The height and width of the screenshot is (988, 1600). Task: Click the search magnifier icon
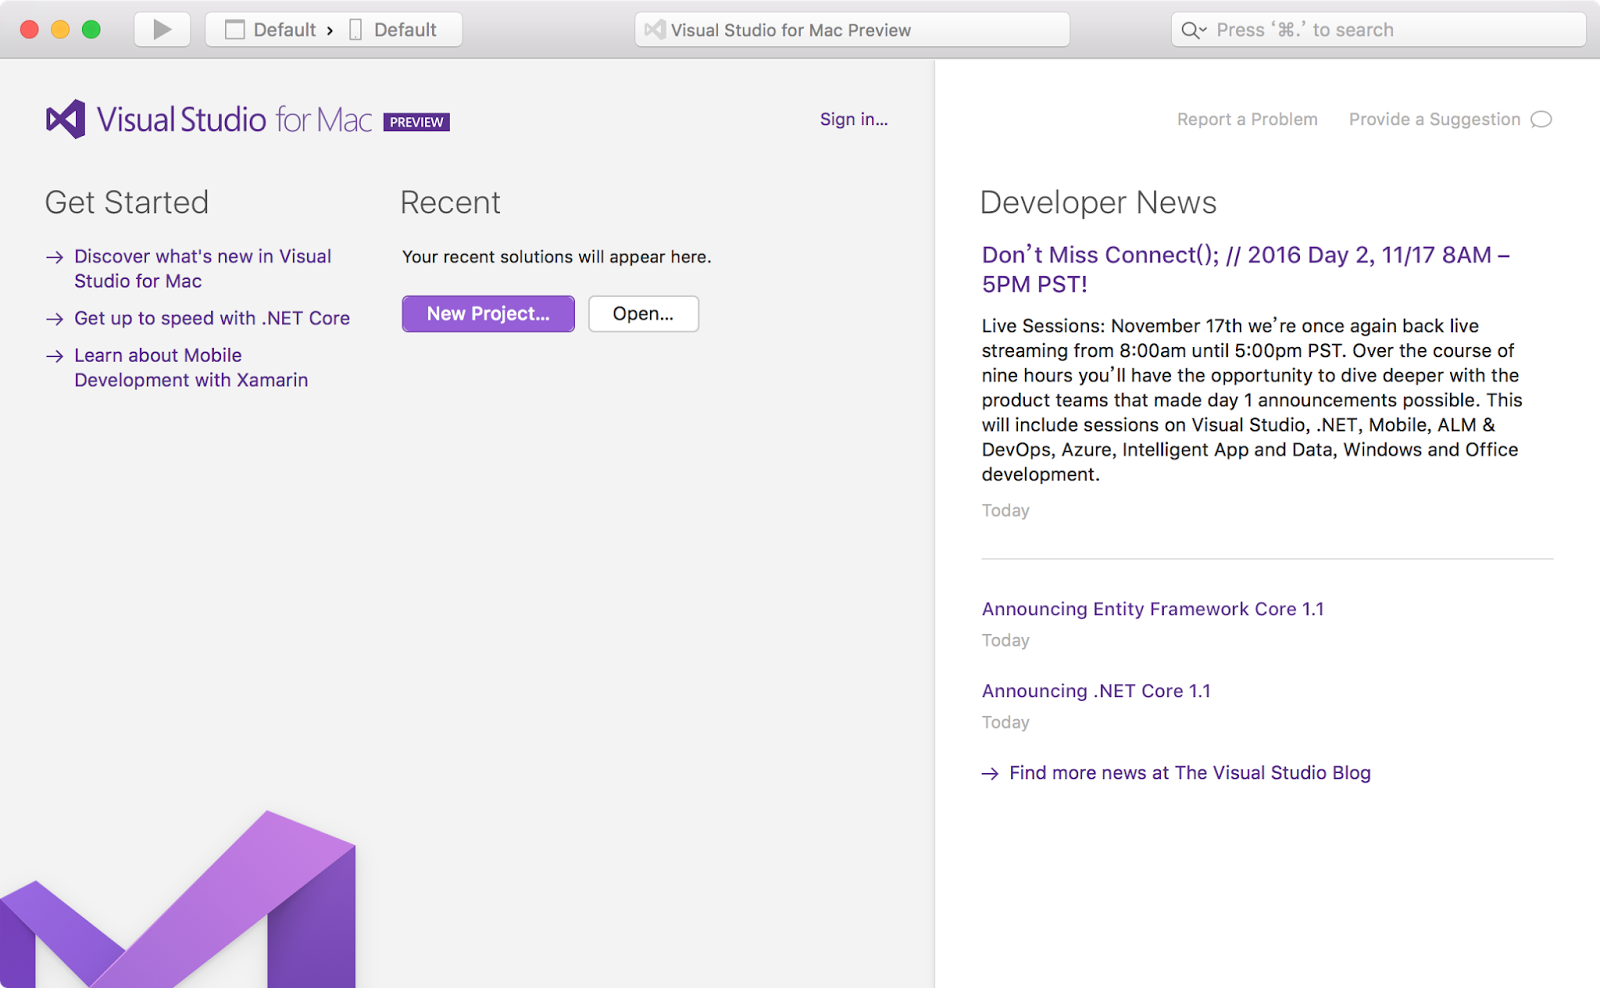click(x=1190, y=30)
